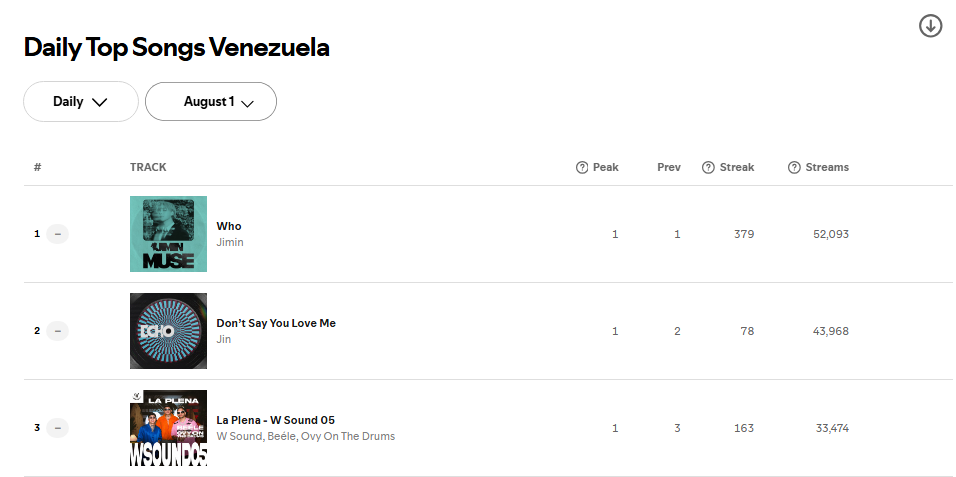
Task: Open the track titled Who
Action: (229, 226)
